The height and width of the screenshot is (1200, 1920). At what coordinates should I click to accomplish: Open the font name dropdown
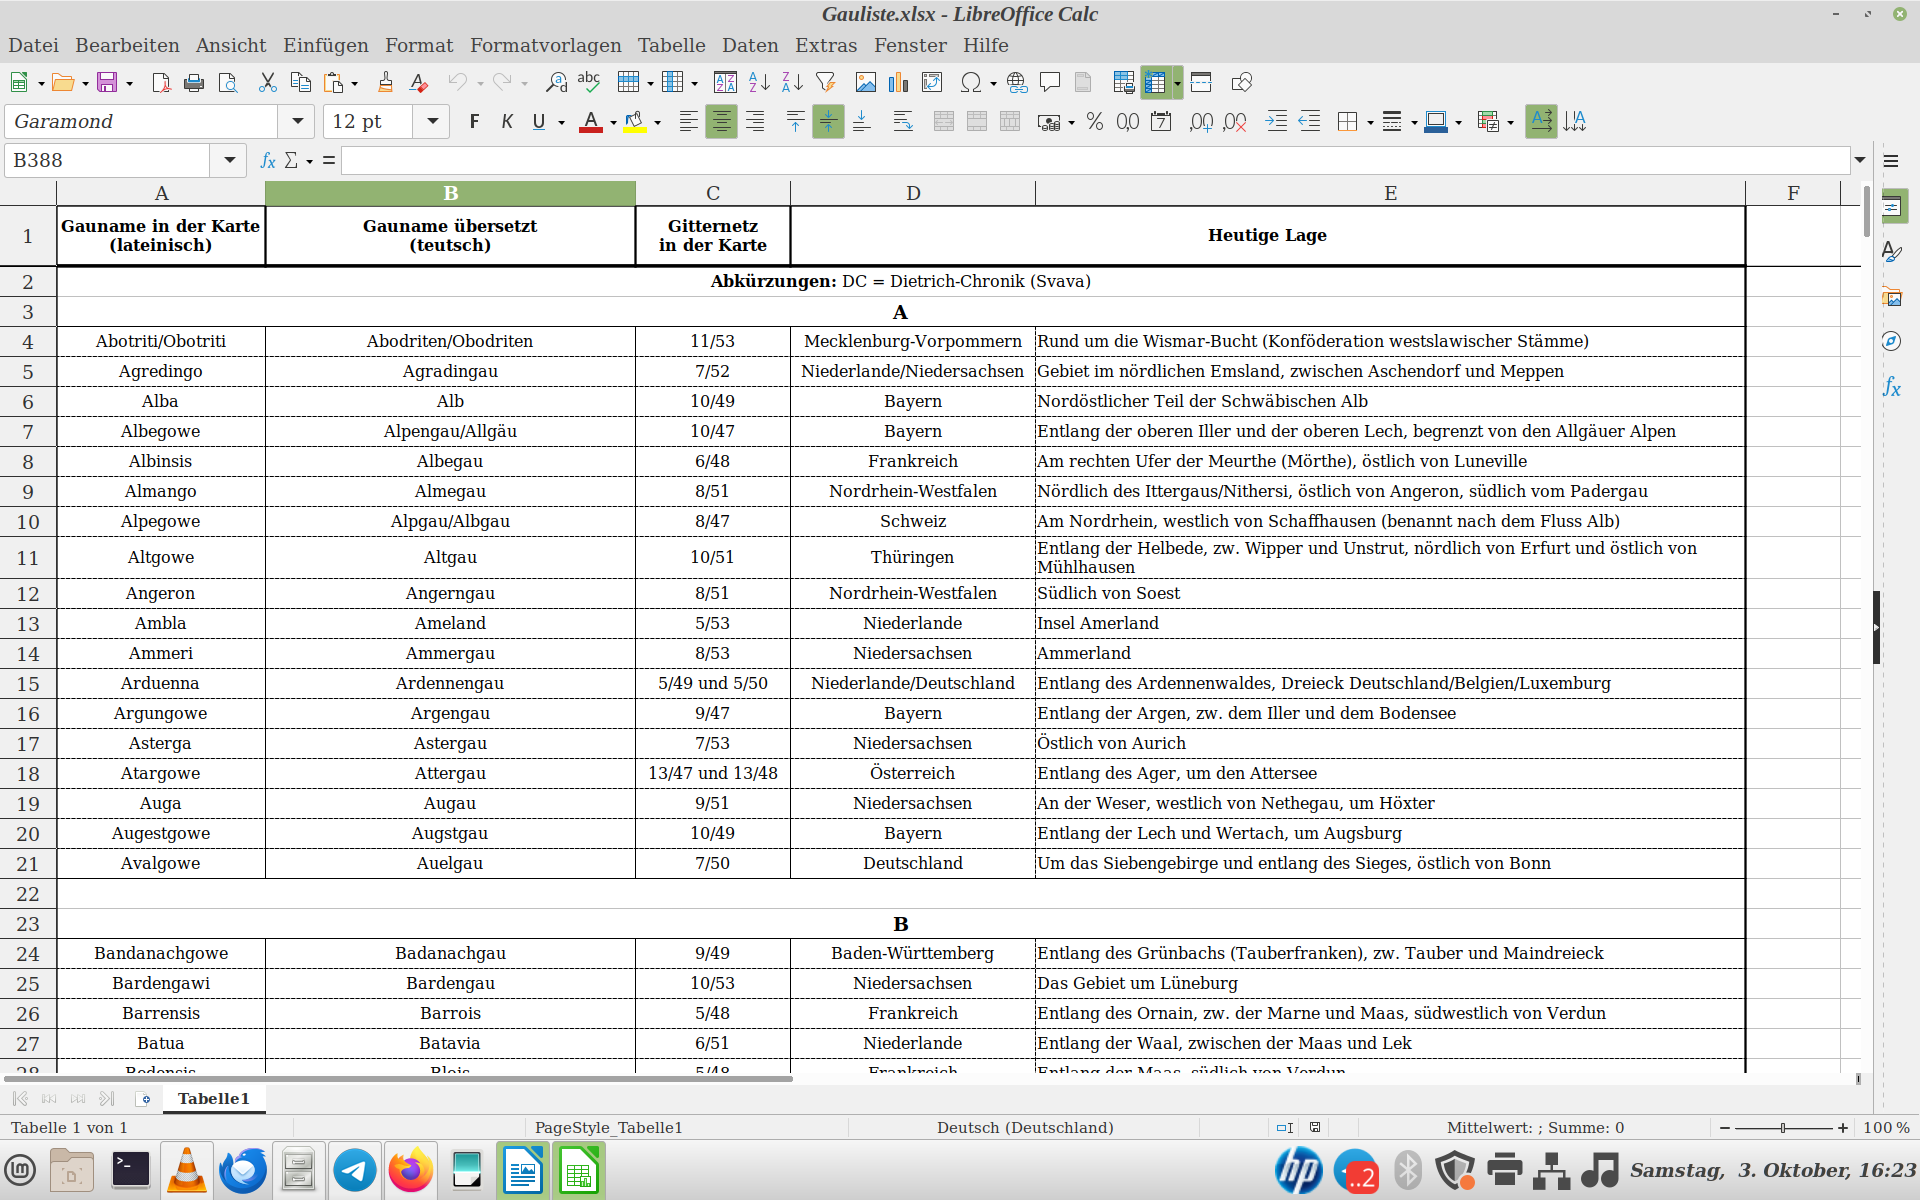pyautogui.click(x=297, y=121)
